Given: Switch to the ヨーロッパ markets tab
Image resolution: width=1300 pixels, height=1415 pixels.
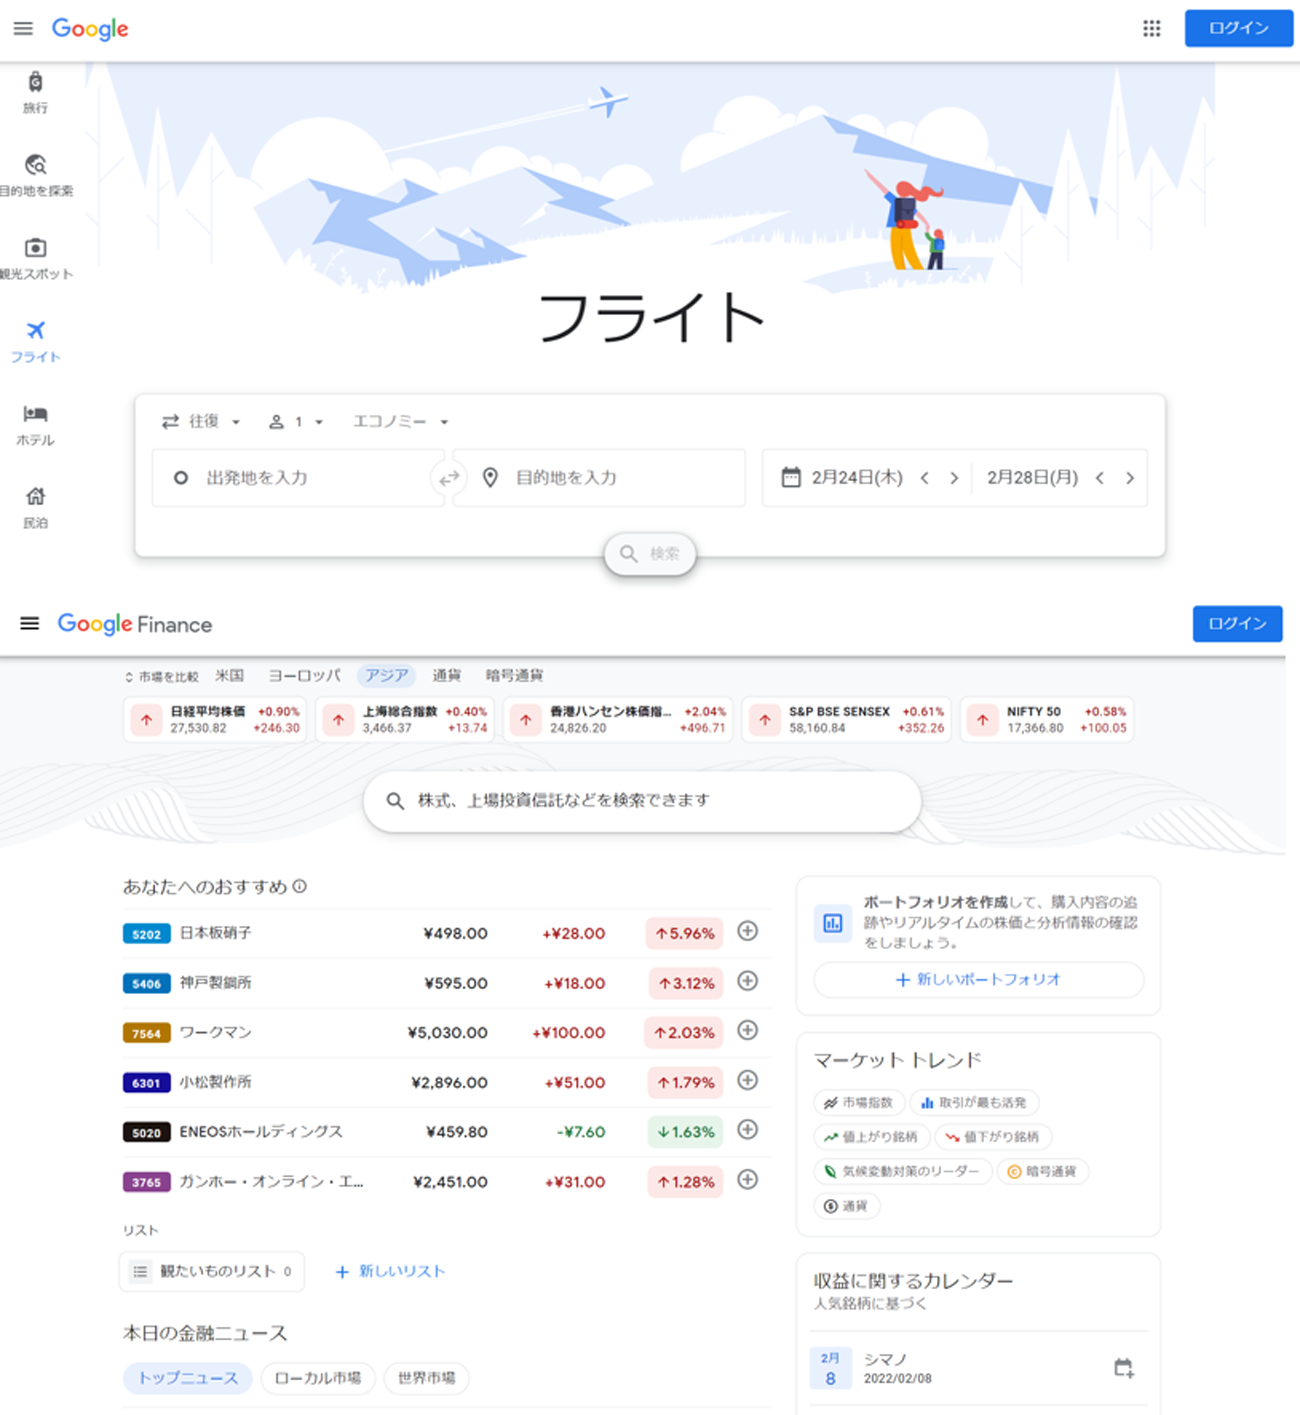Looking at the screenshot, I should [x=304, y=676].
